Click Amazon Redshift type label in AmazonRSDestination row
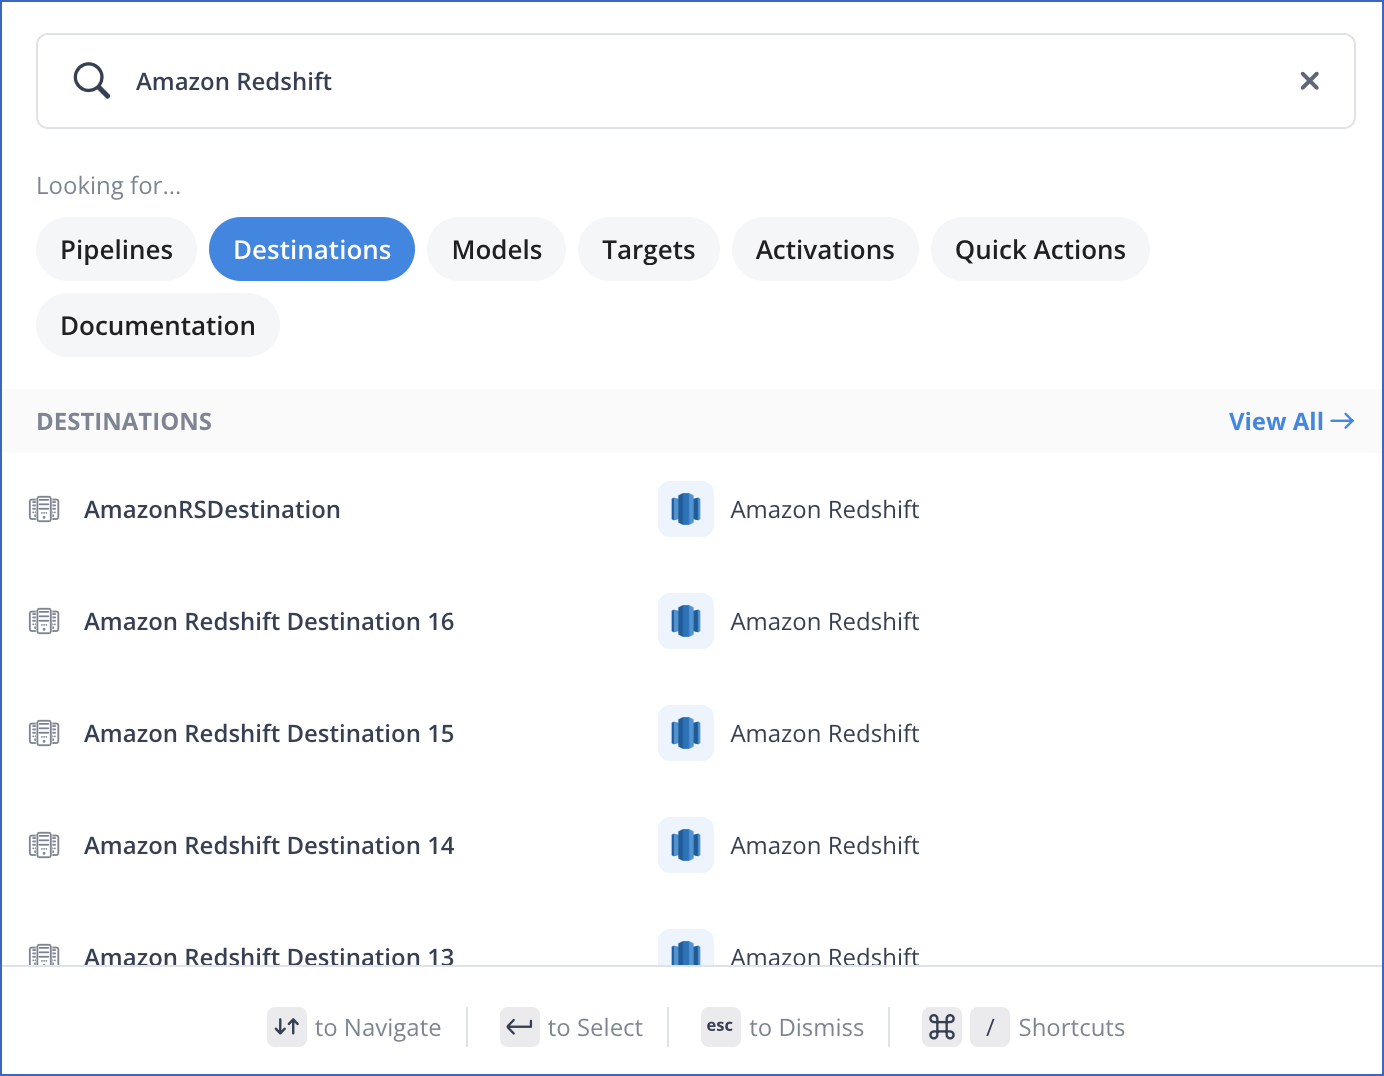1384x1076 pixels. point(825,509)
